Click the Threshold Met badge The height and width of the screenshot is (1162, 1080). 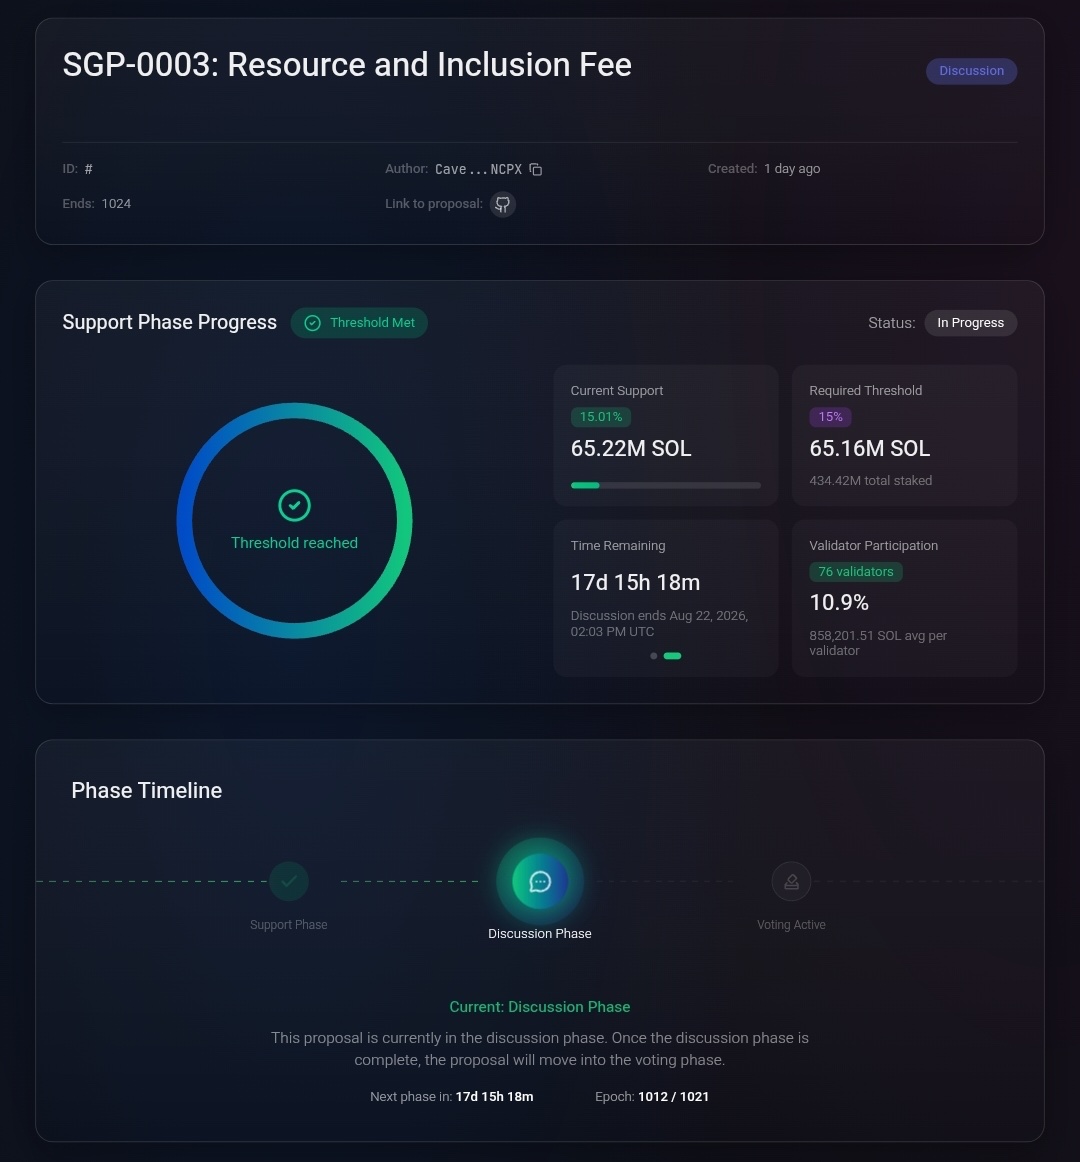[359, 323]
